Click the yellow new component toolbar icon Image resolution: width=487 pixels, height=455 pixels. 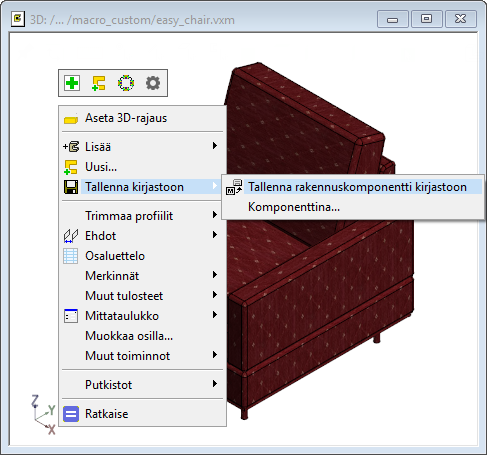click(99, 83)
